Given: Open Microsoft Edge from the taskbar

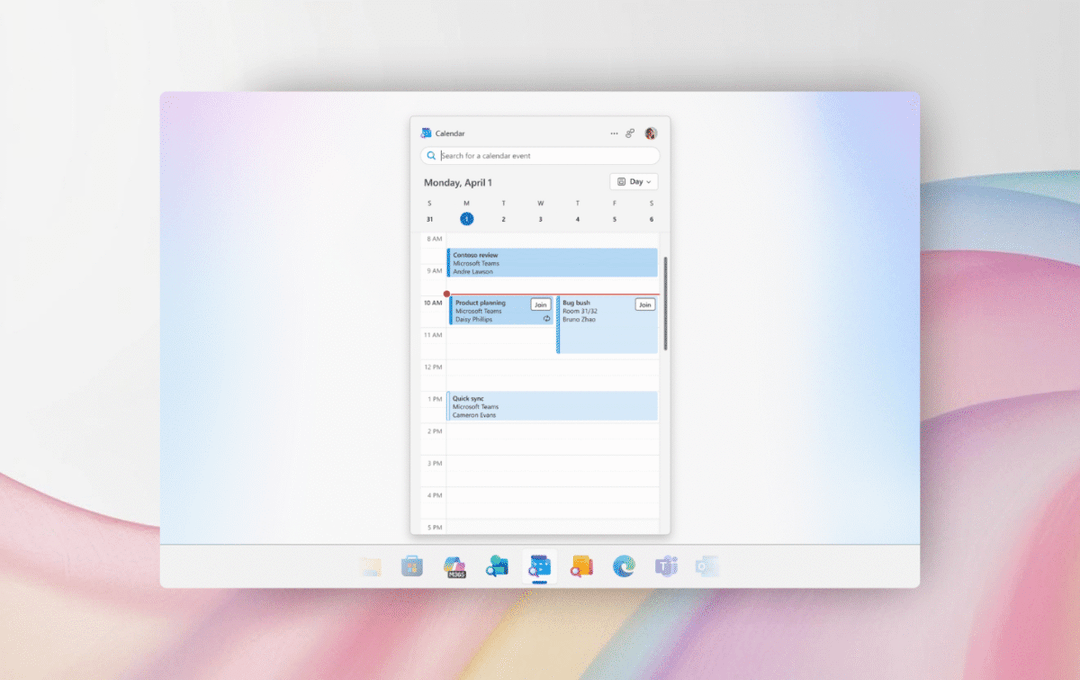Looking at the screenshot, I should tap(623, 567).
